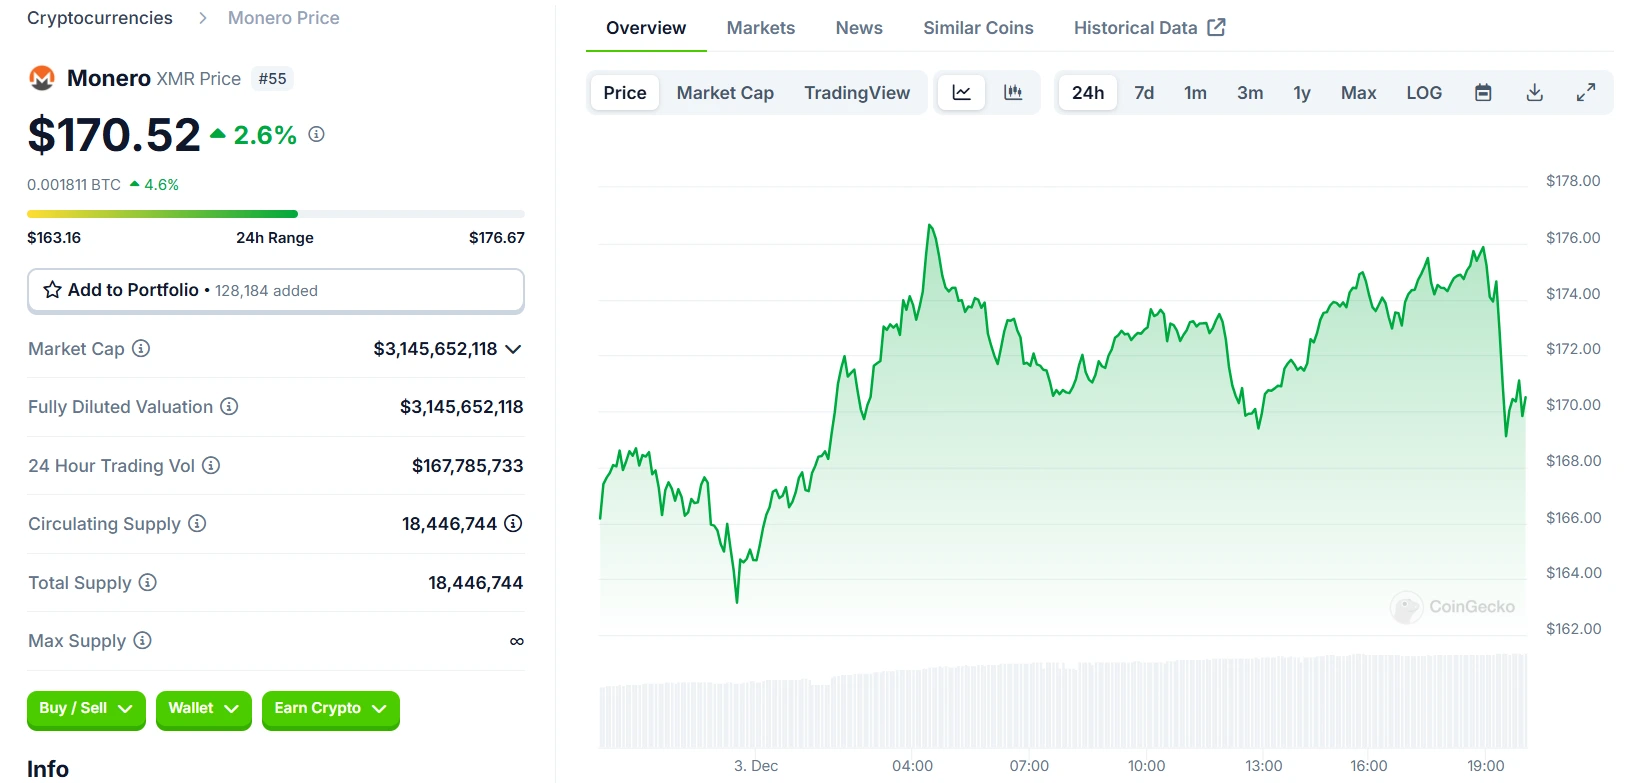Click the $167,785,733 trading volume value

tap(468, 466)
